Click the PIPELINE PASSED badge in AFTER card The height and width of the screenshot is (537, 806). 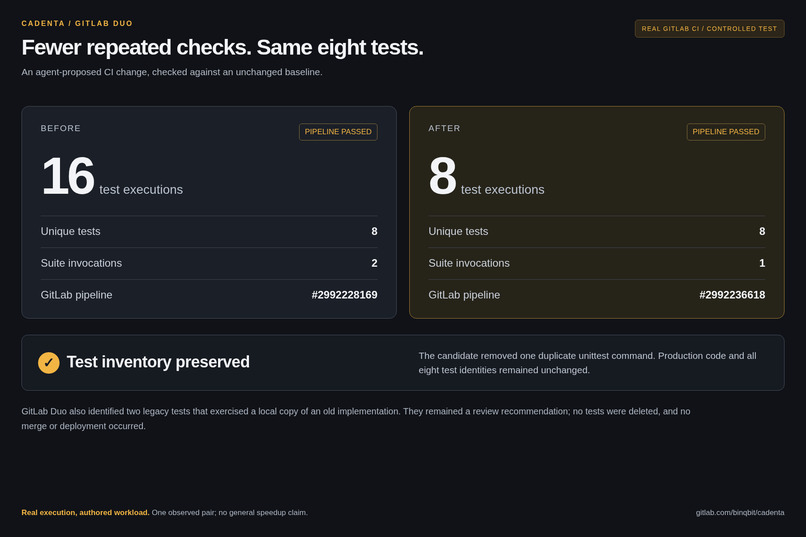(726, 132)
